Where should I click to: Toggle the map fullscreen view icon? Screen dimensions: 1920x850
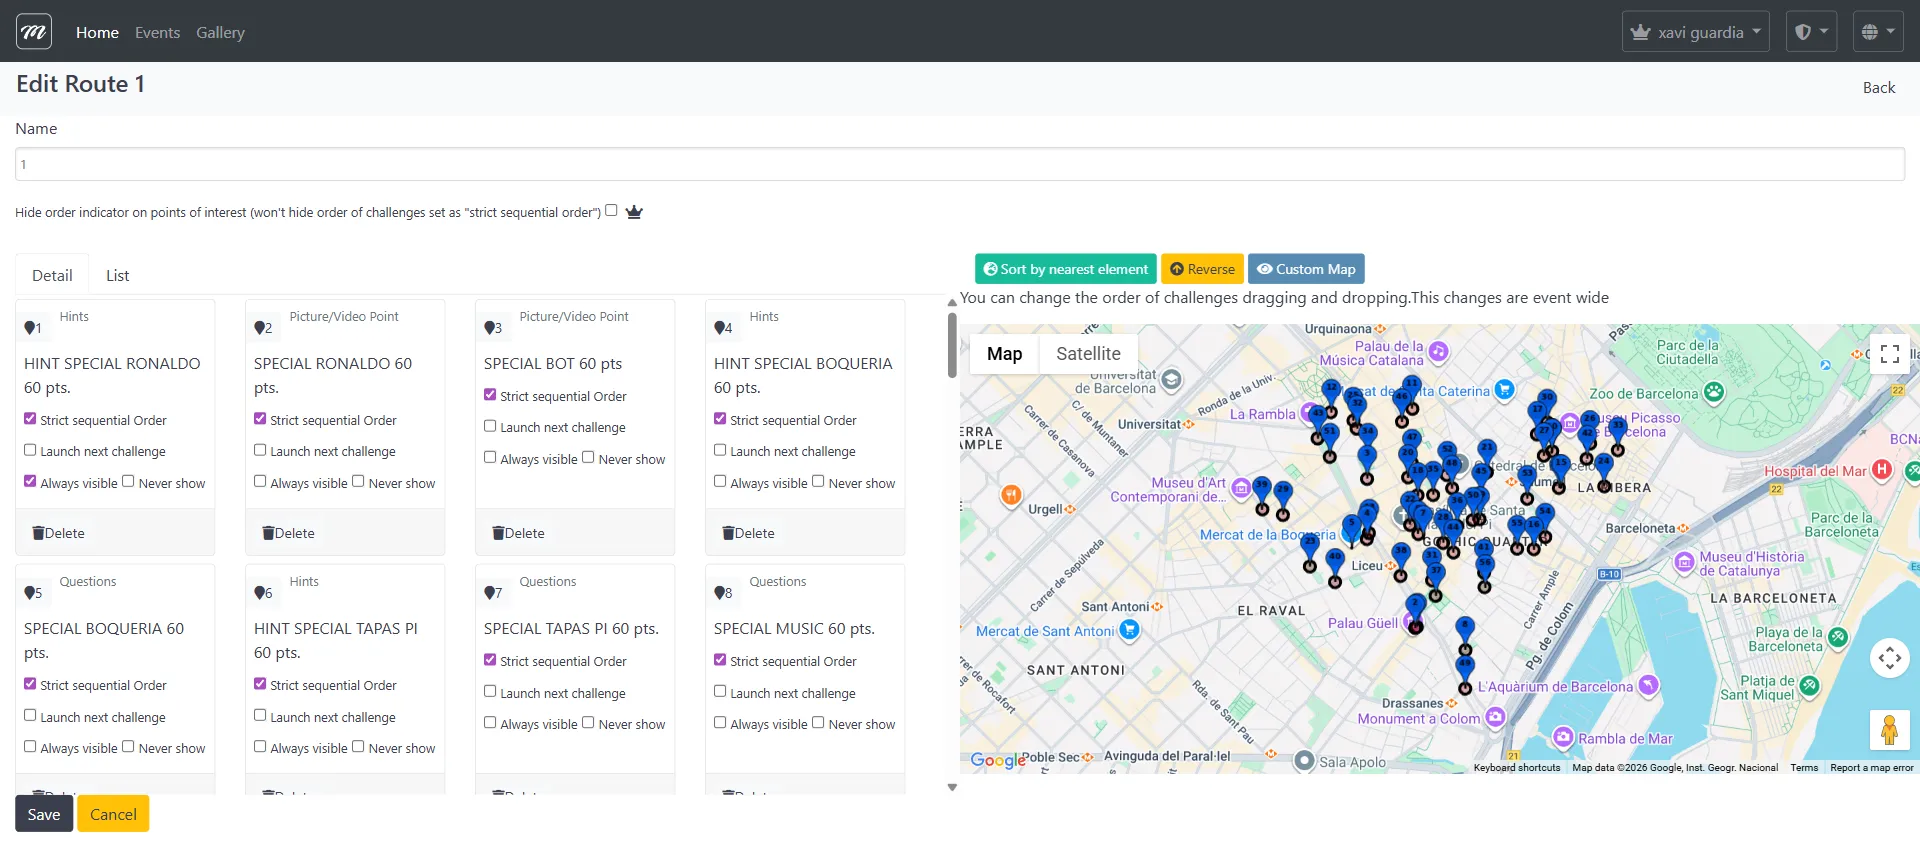[x=1889, y=353]
